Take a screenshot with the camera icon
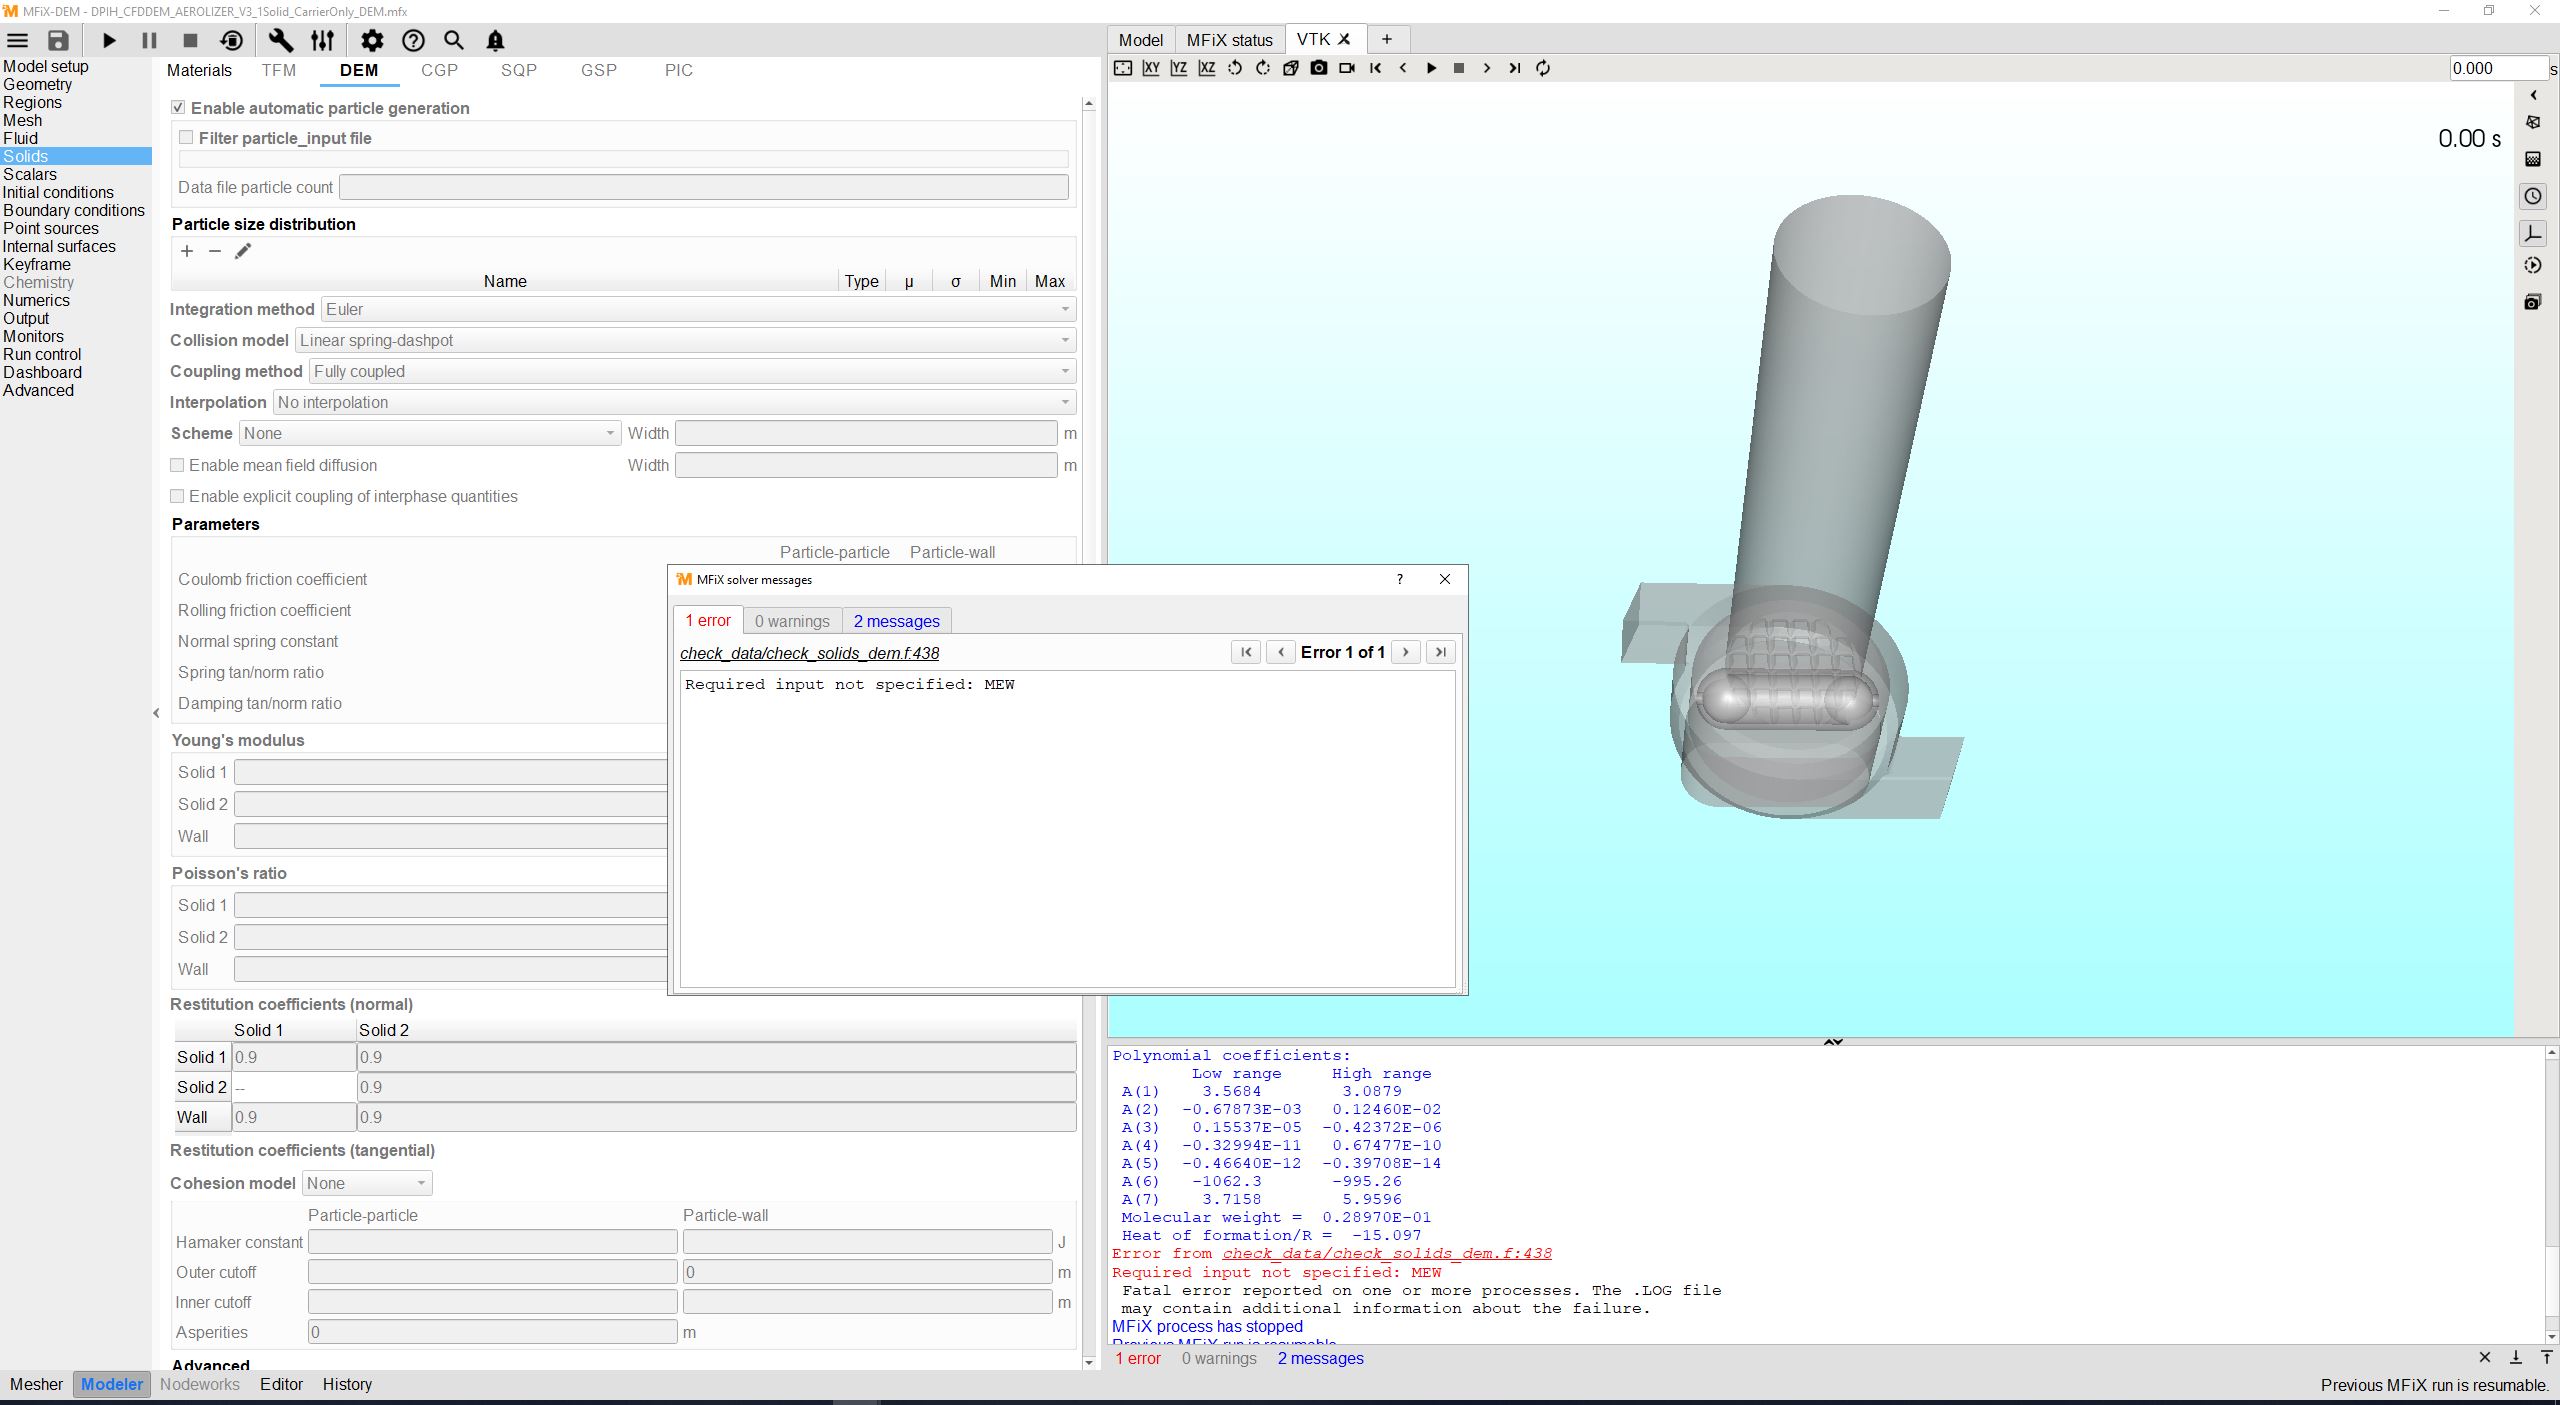 [1319, 68]
